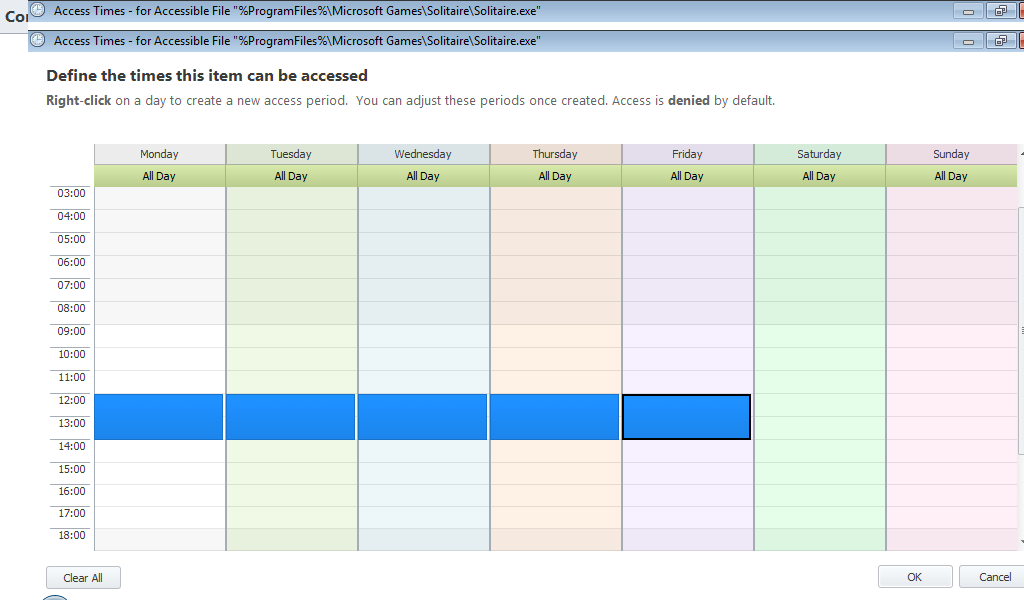1024x600 pixels.
Task: Click the All Day cell under Saturday
Action: click(x=819, y=176)
